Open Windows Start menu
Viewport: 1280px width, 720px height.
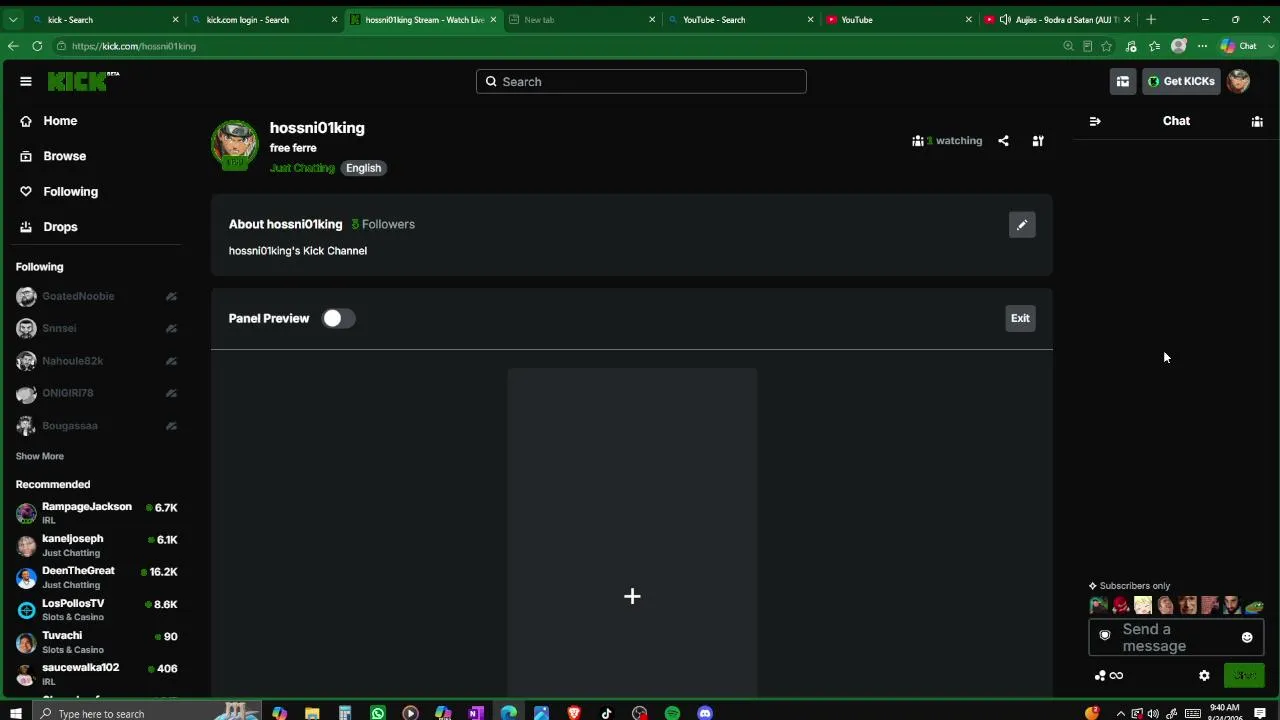pyautogui.click(x=16, y=713)
